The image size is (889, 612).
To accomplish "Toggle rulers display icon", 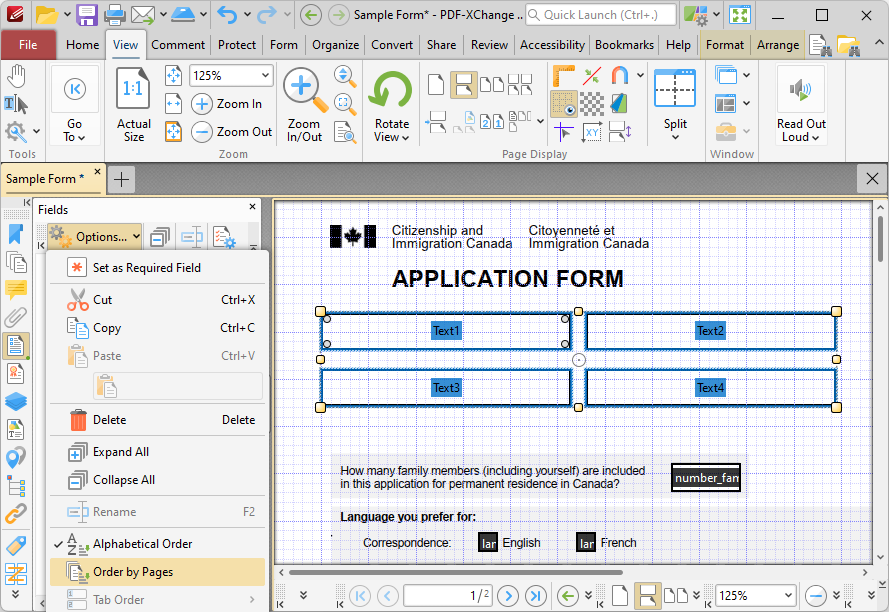I will click(564, 76).
